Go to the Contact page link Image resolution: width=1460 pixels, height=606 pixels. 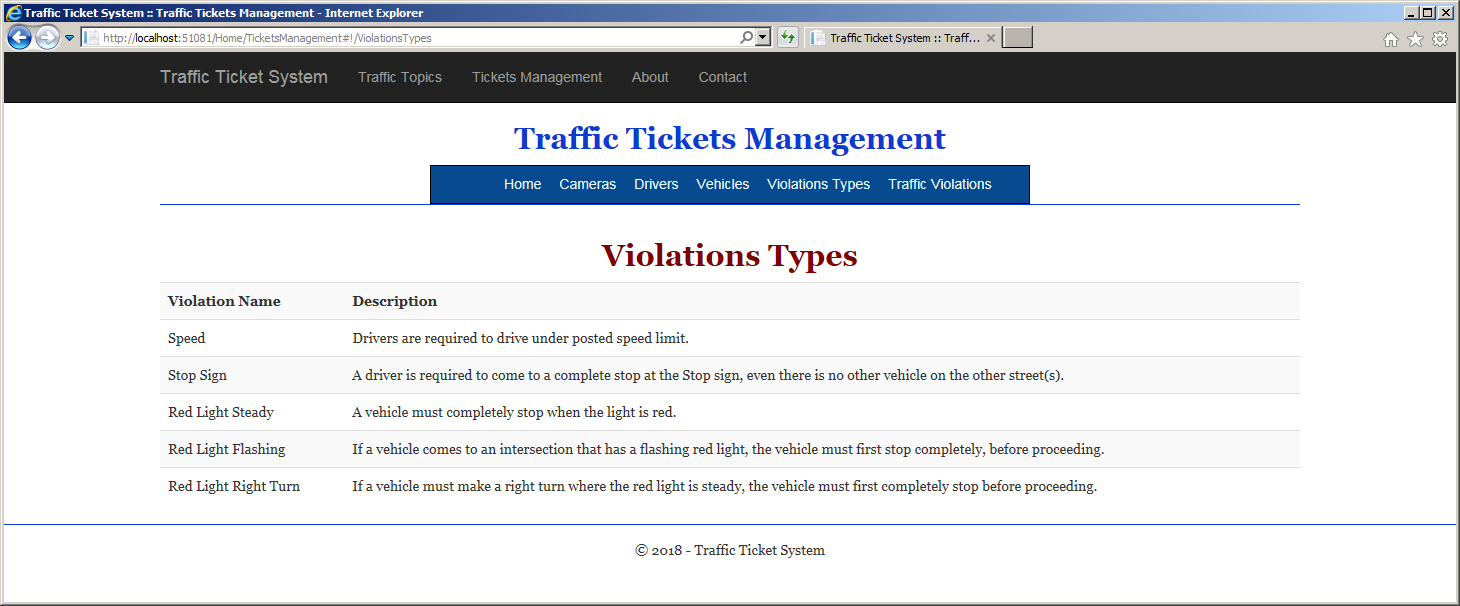(723, 77)
